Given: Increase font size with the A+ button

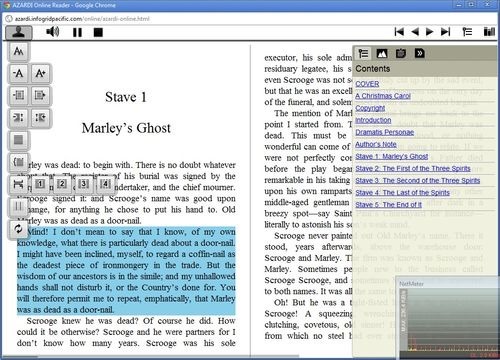Looking at the screenshot, I should click(x=40, y=73).
